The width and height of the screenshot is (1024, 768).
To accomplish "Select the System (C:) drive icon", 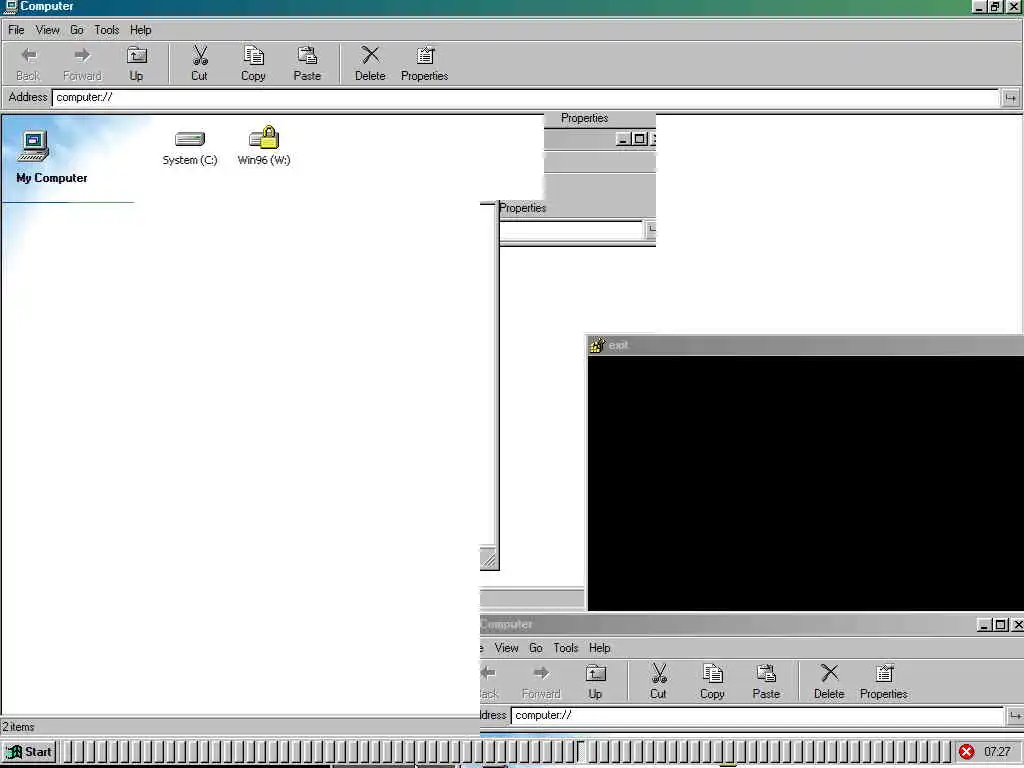I will (x=189, y=139).
